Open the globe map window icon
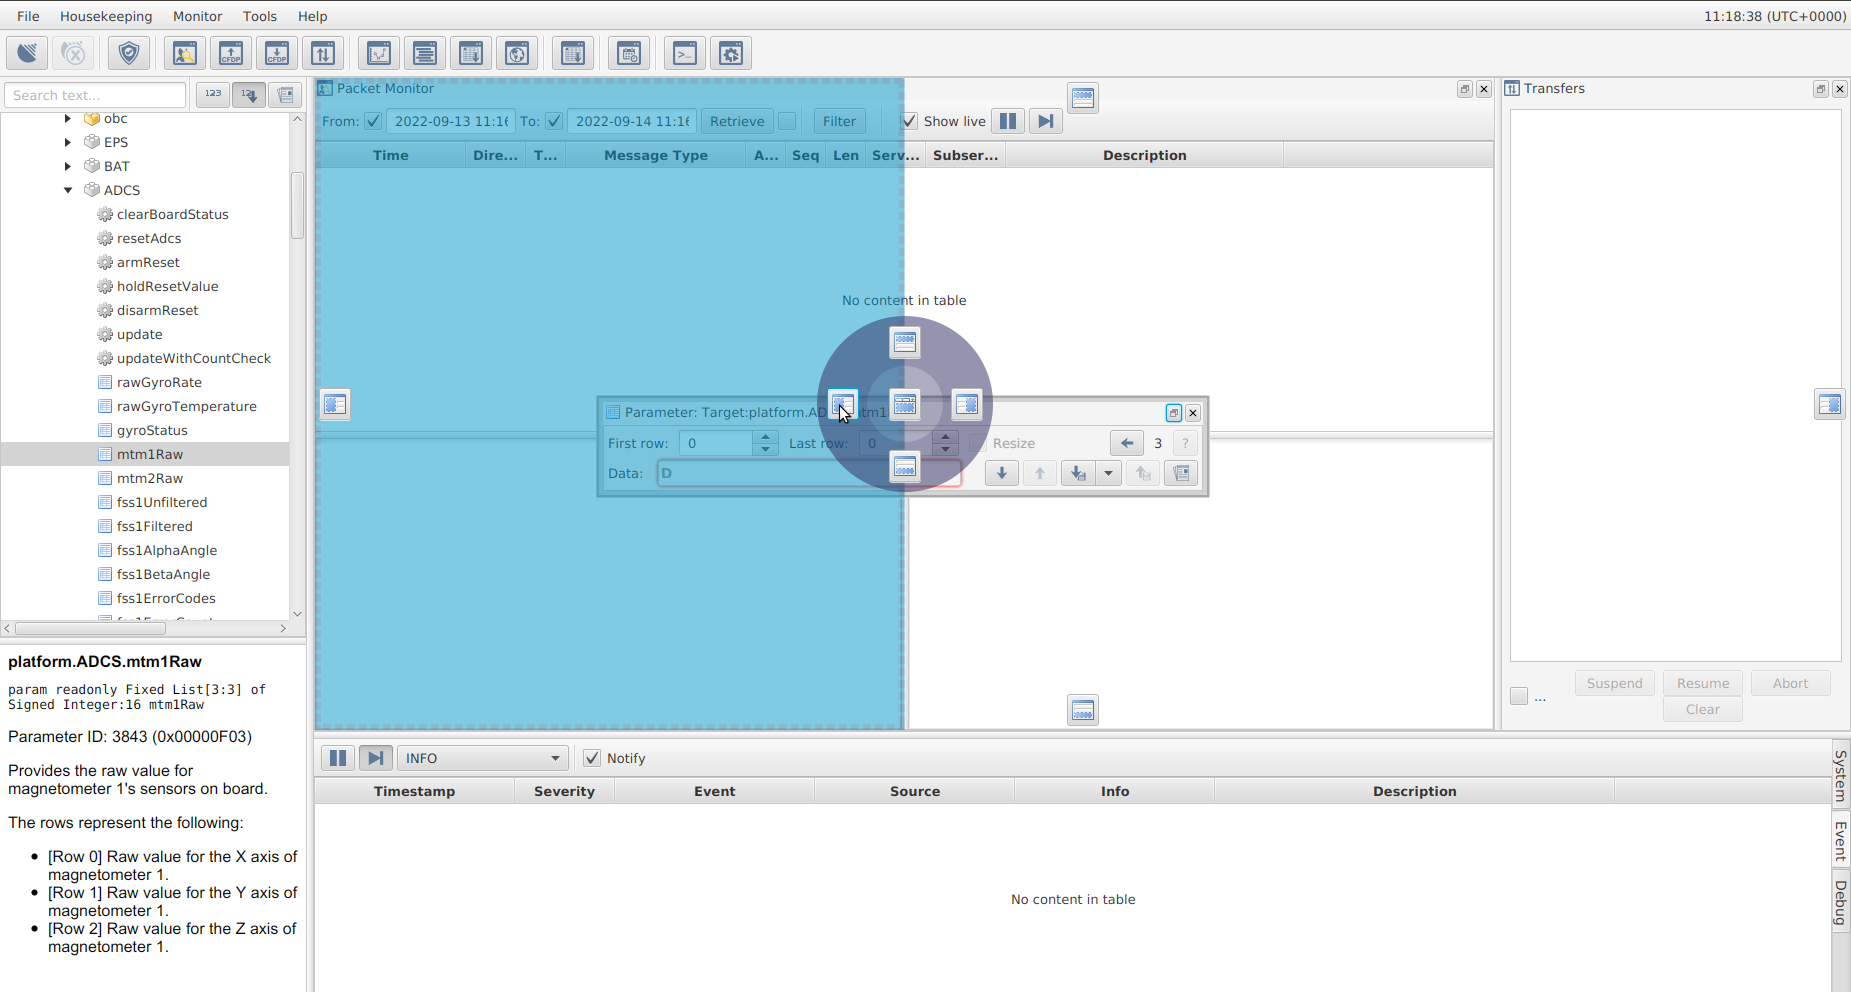The image size is (1851, 992). [x=517, y=53]
